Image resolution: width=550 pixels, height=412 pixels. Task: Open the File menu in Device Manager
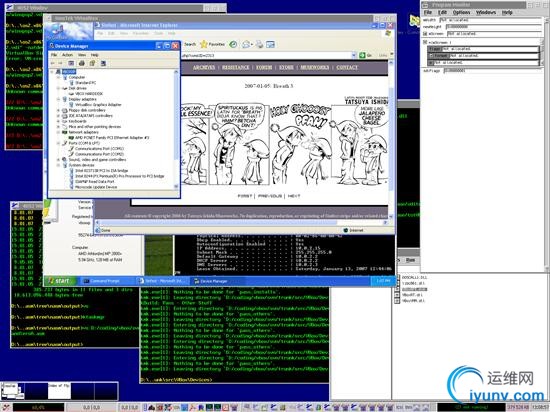click(x=54, y=55)
